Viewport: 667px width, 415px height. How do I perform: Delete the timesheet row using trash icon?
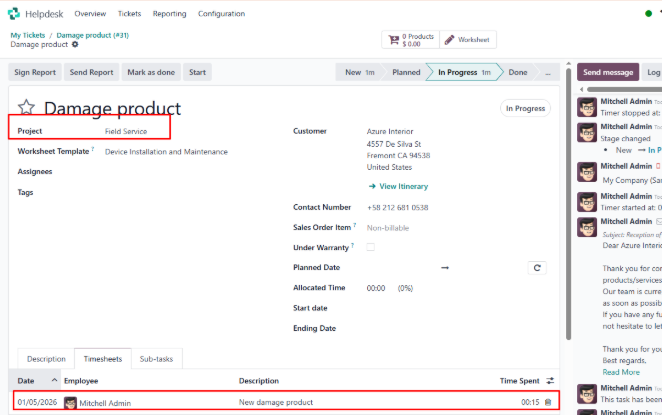pos(547,402)
